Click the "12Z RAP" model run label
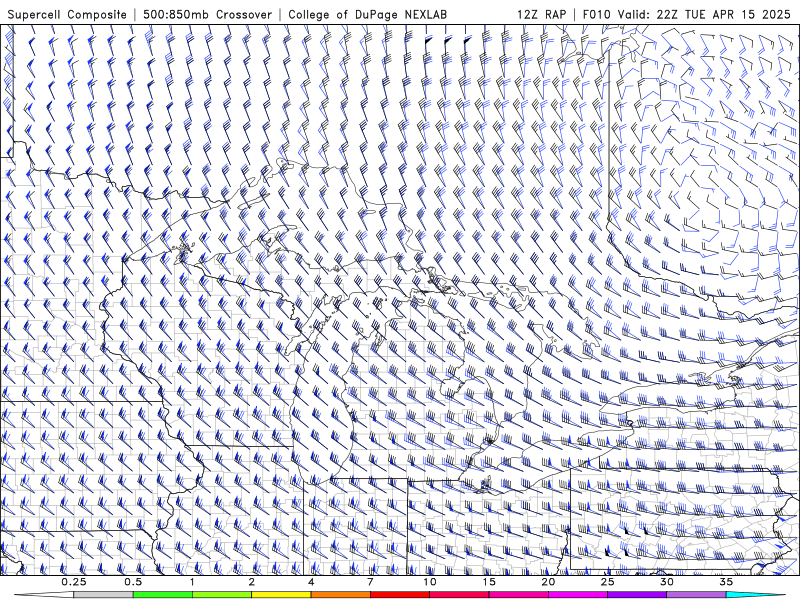This screenshot has height=600, width=800. pyautogui.click(x=541, y=14)
